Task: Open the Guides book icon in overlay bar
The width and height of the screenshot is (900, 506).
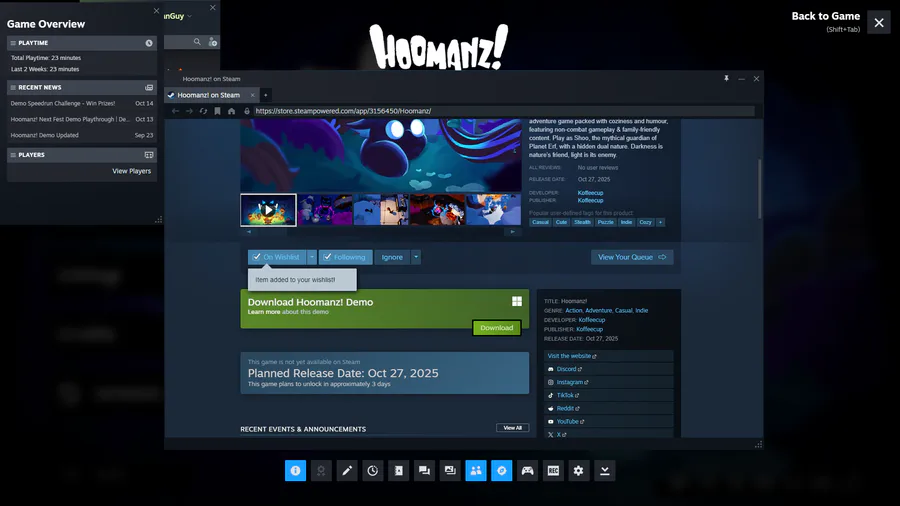Action: click(398, 470)
